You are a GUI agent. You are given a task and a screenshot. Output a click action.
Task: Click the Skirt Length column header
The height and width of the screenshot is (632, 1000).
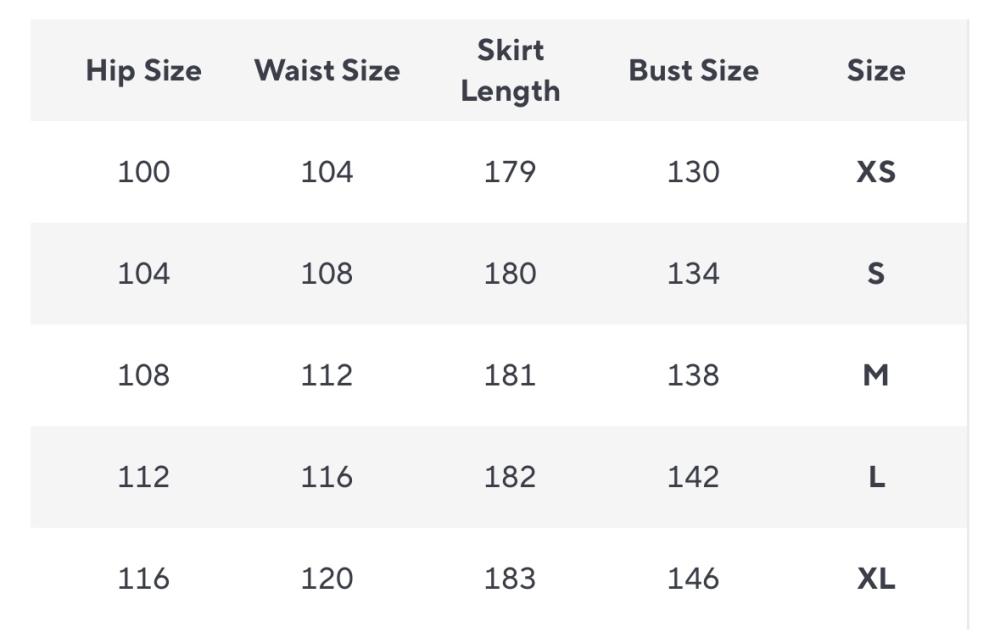coord(510,70)
